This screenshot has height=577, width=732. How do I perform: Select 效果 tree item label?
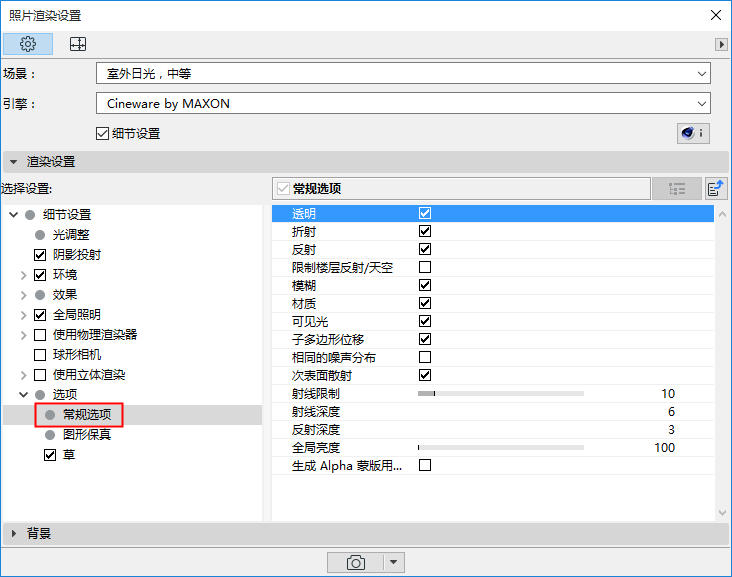point(65,295)
